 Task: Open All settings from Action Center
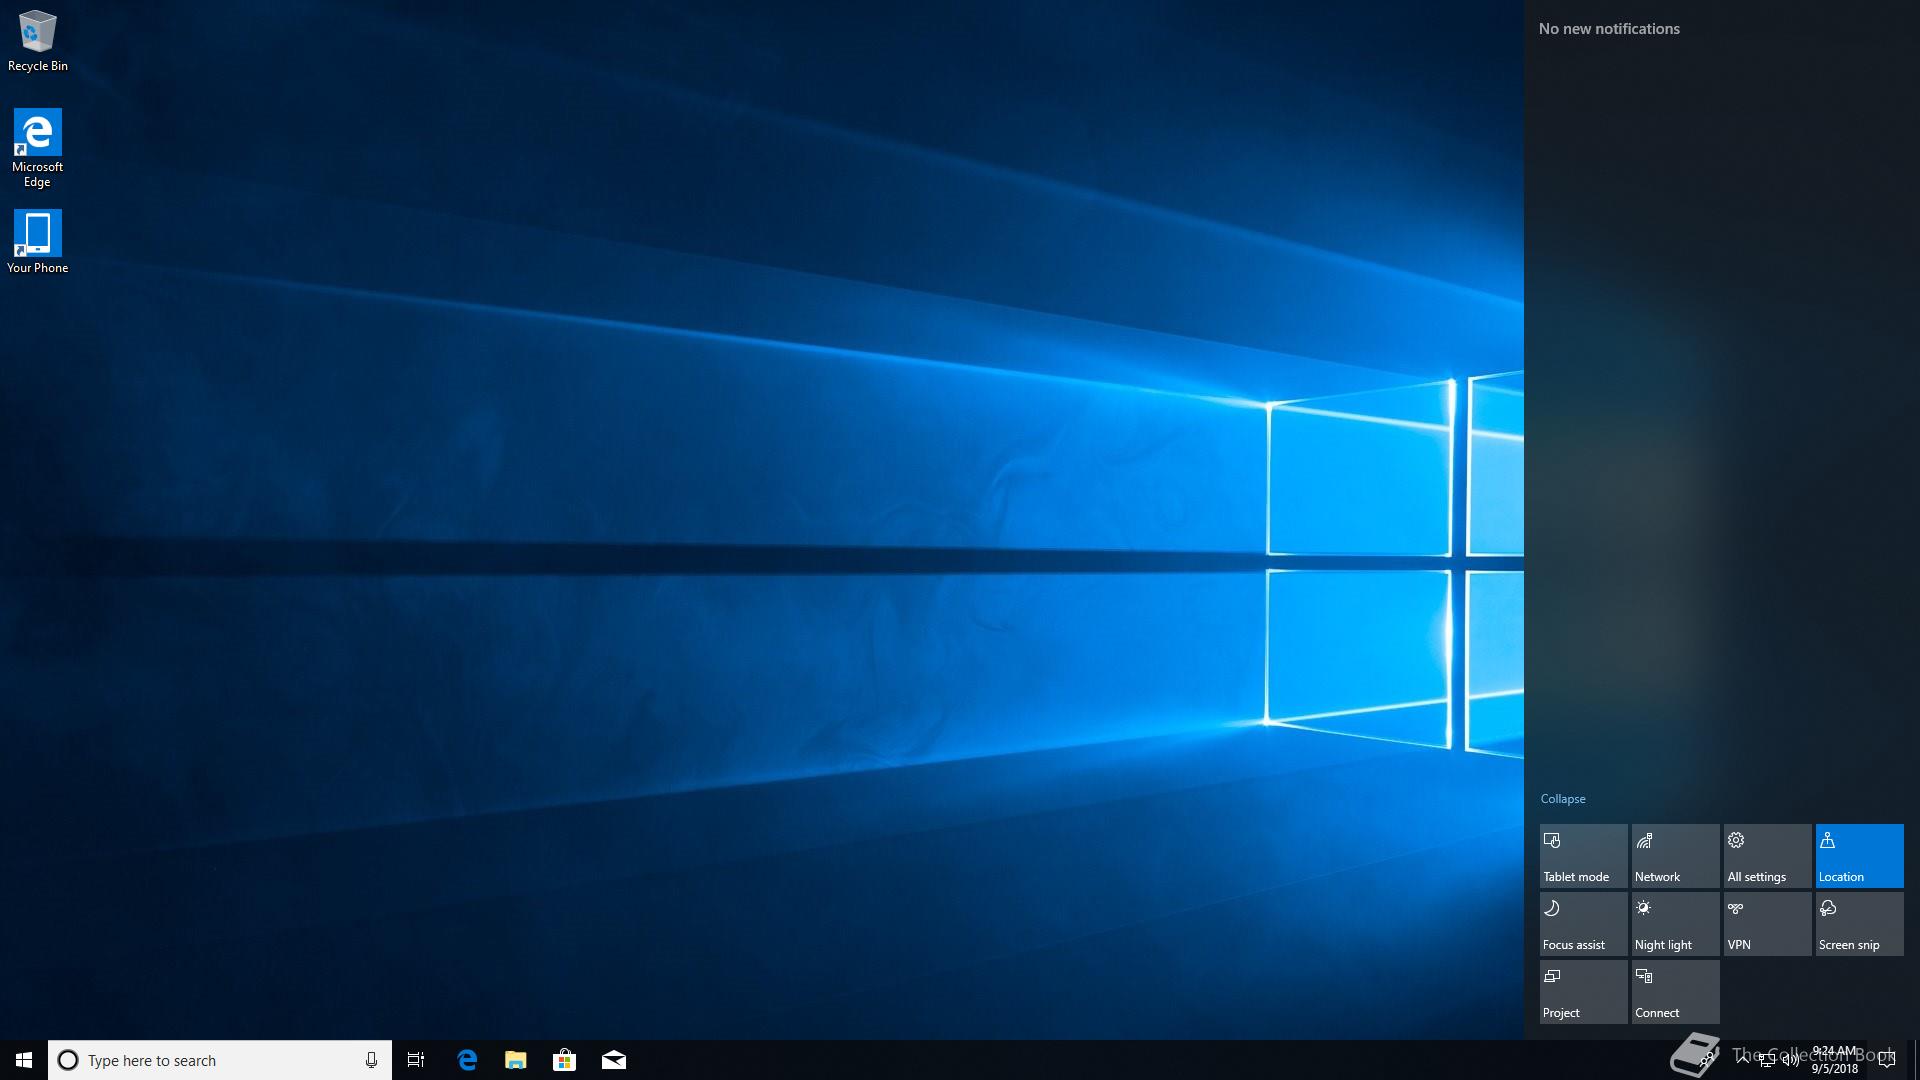click(1767, 856)
